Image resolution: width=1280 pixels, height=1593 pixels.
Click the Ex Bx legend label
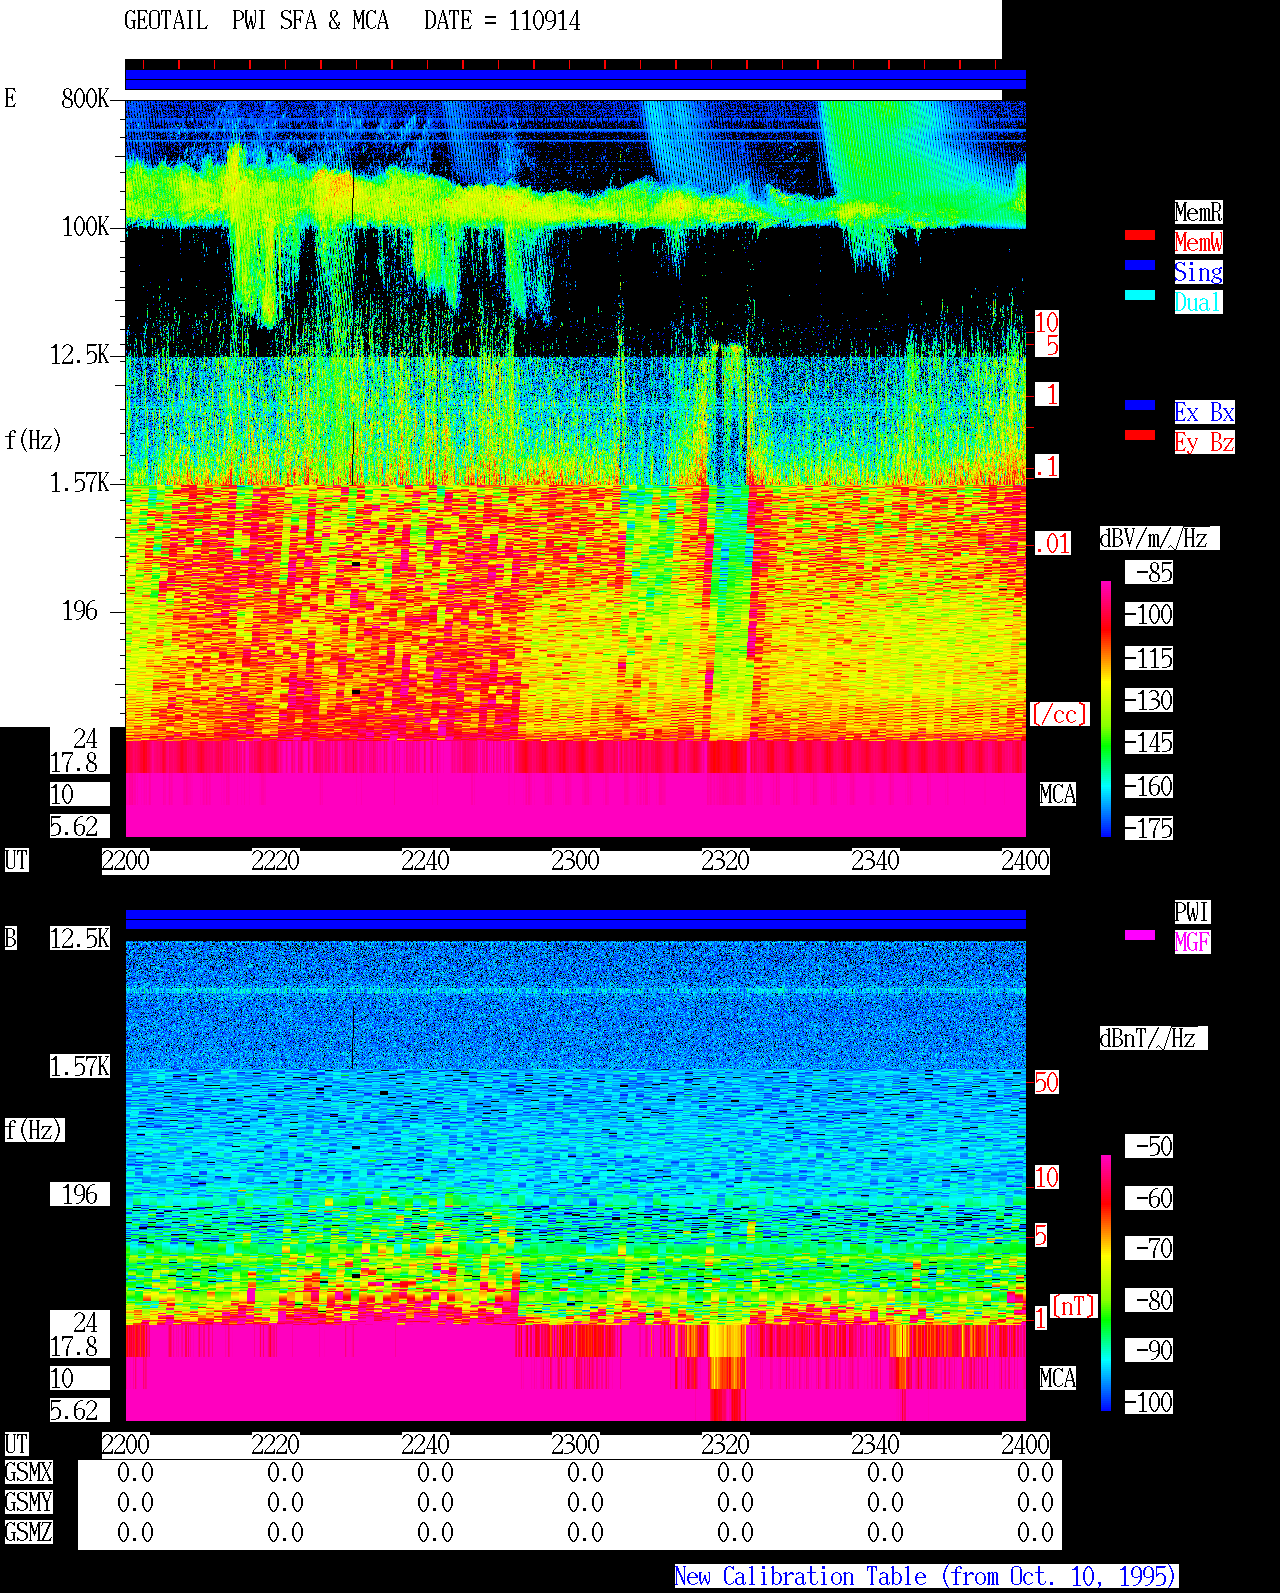(x=1204, y=412)
